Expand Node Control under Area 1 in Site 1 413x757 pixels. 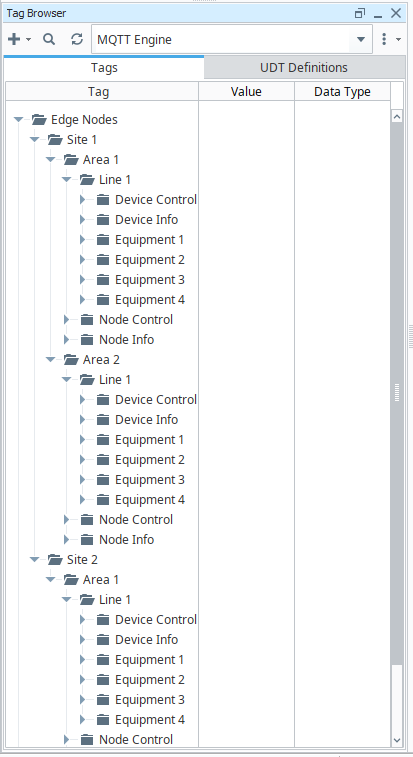(67, 320)
